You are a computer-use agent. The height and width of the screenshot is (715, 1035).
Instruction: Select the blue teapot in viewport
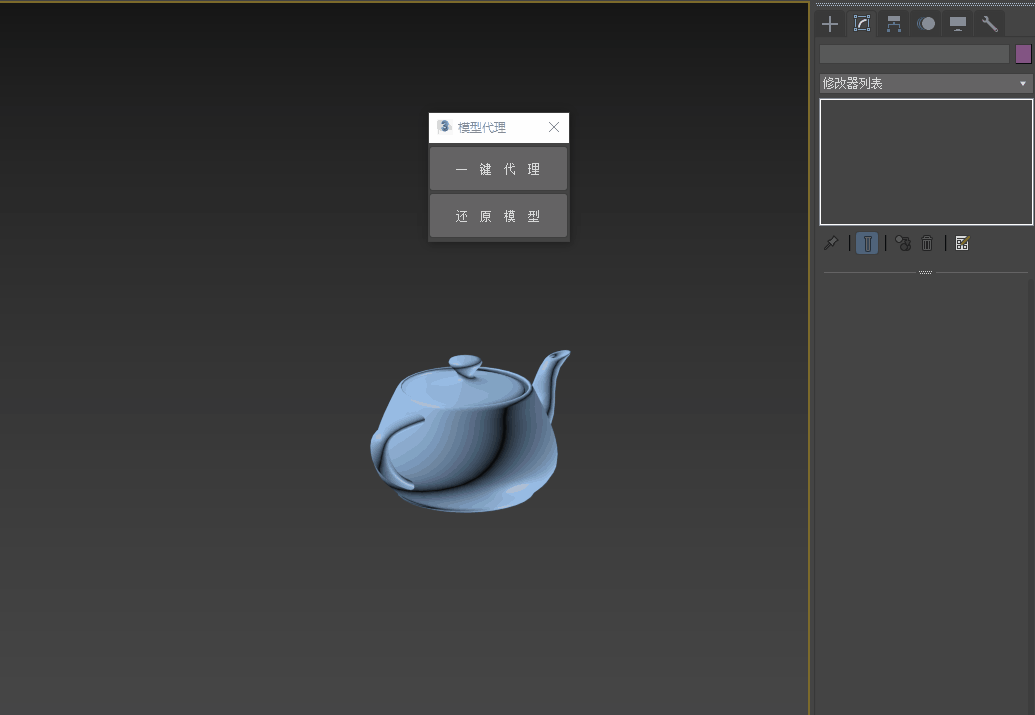(465, 445)
